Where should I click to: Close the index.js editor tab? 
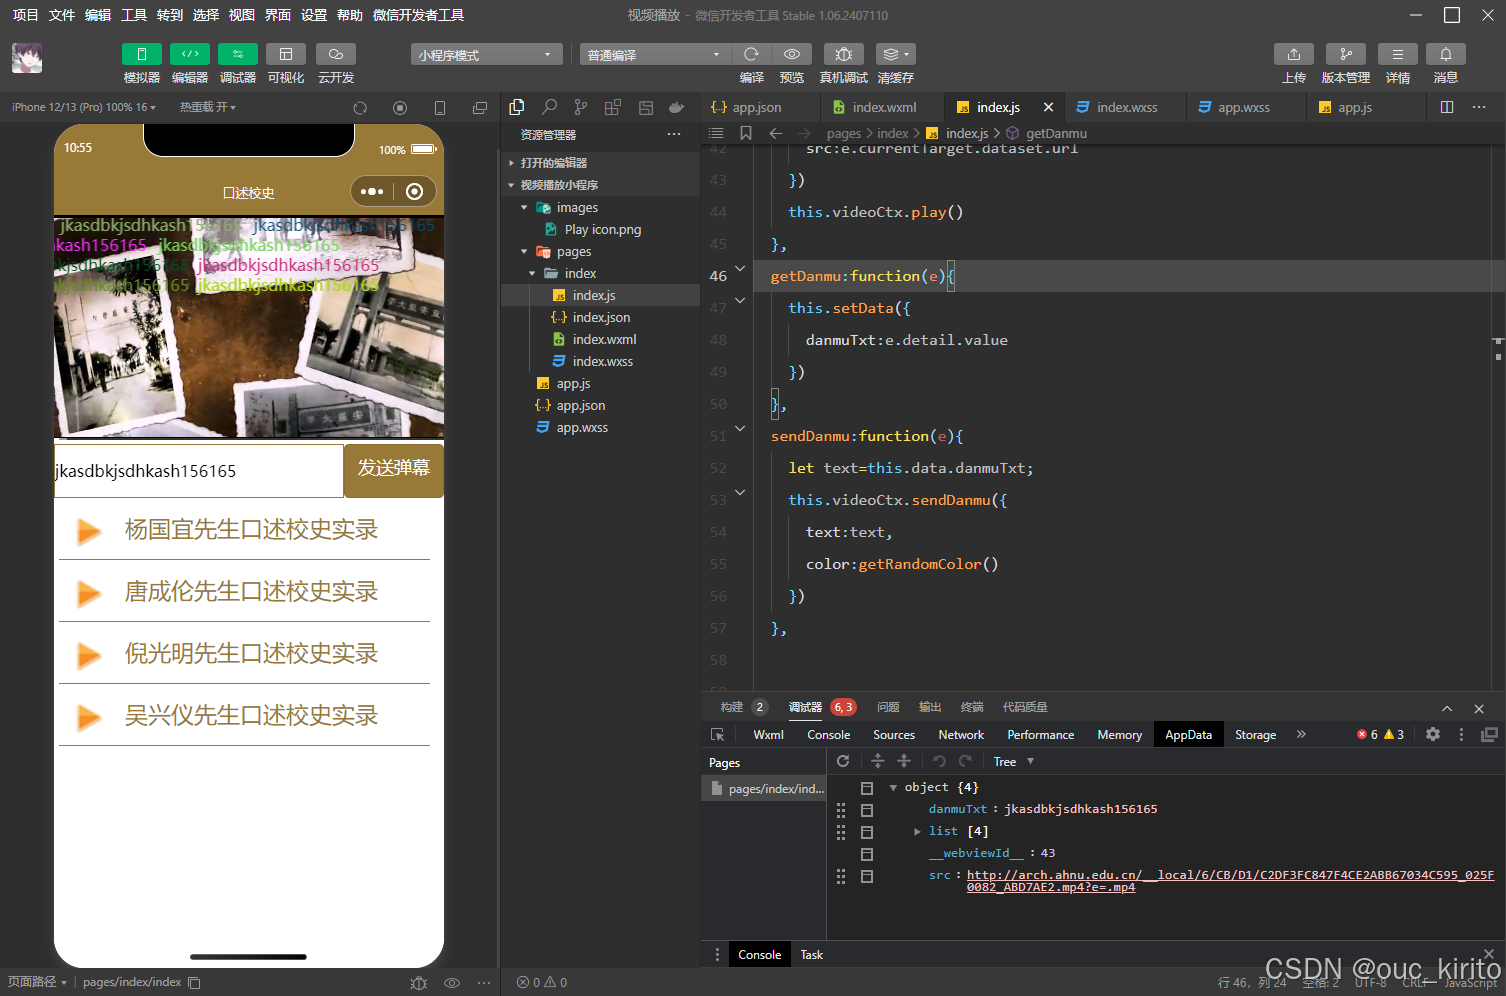pos(1048,107)
